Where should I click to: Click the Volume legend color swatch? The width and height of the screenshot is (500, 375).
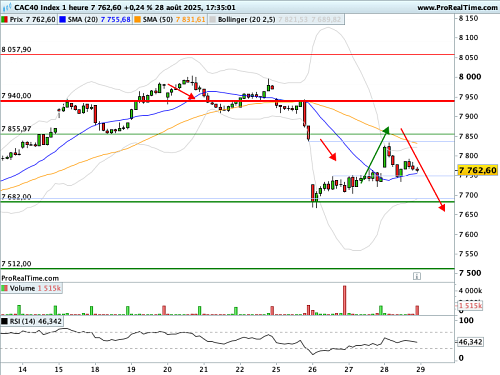(5, 288)
